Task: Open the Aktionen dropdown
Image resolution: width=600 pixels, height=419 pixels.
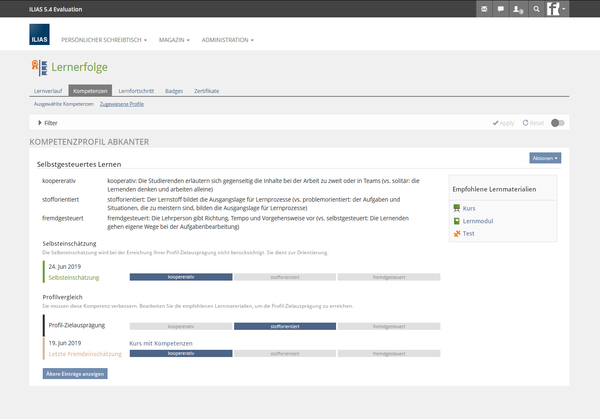Action: click(545, 158)
